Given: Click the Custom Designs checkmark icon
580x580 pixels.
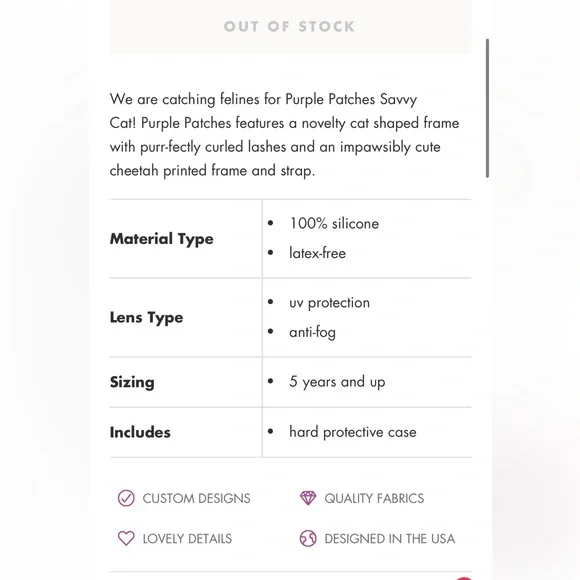Looking at the screenshot, I should point(126,498).
